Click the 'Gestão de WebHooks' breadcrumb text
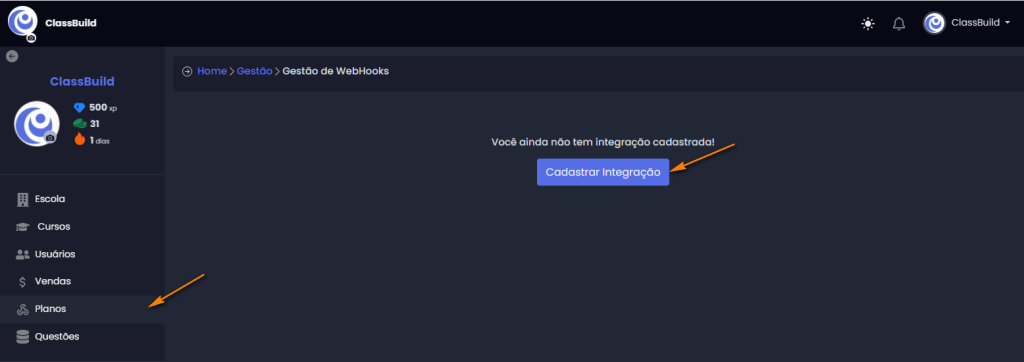 [336, 71]
